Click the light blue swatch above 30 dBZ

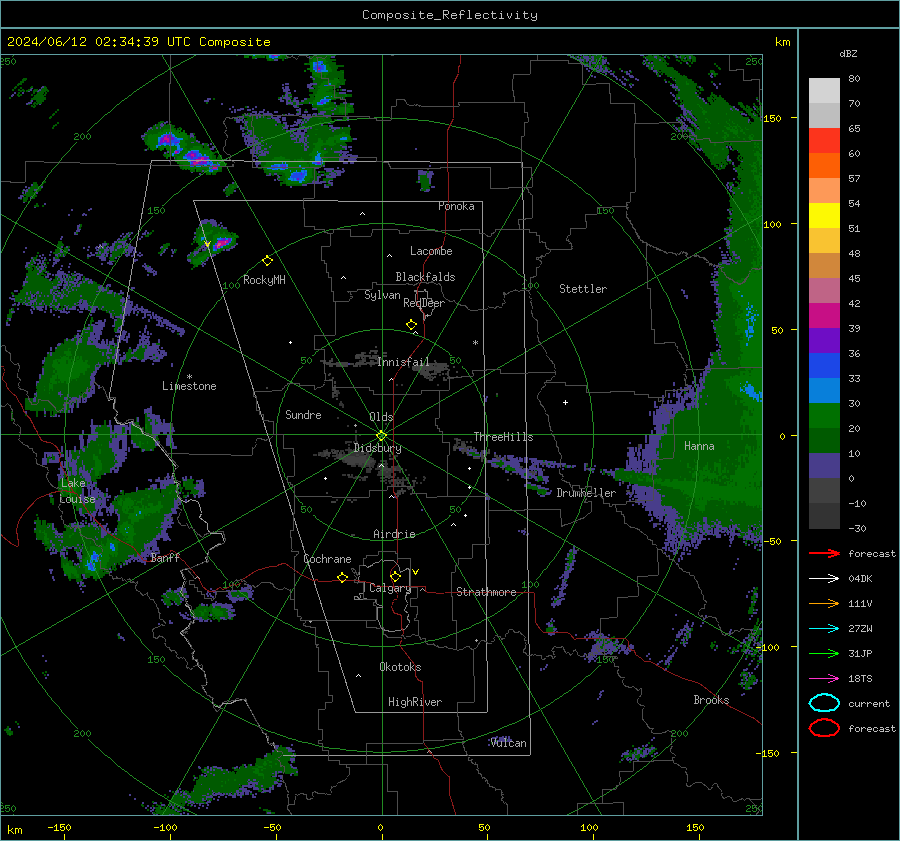click(x=824, y=390)
